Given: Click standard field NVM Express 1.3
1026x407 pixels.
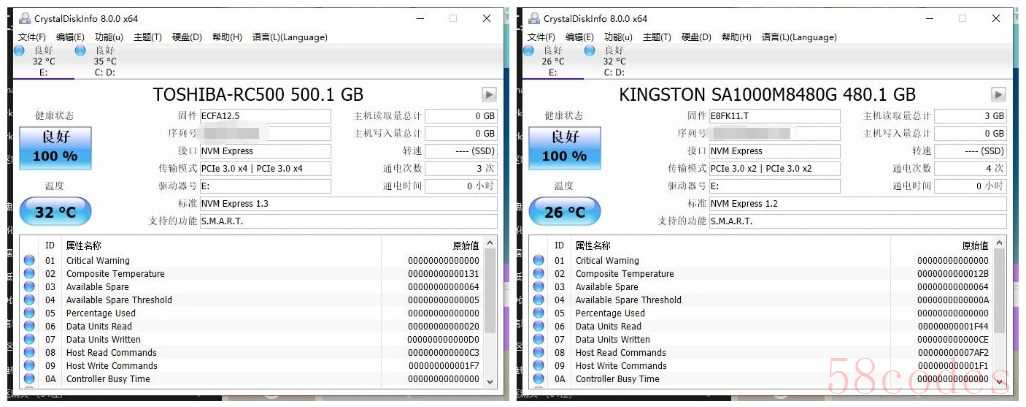Looking at the screenshot, I should (348, 204).
